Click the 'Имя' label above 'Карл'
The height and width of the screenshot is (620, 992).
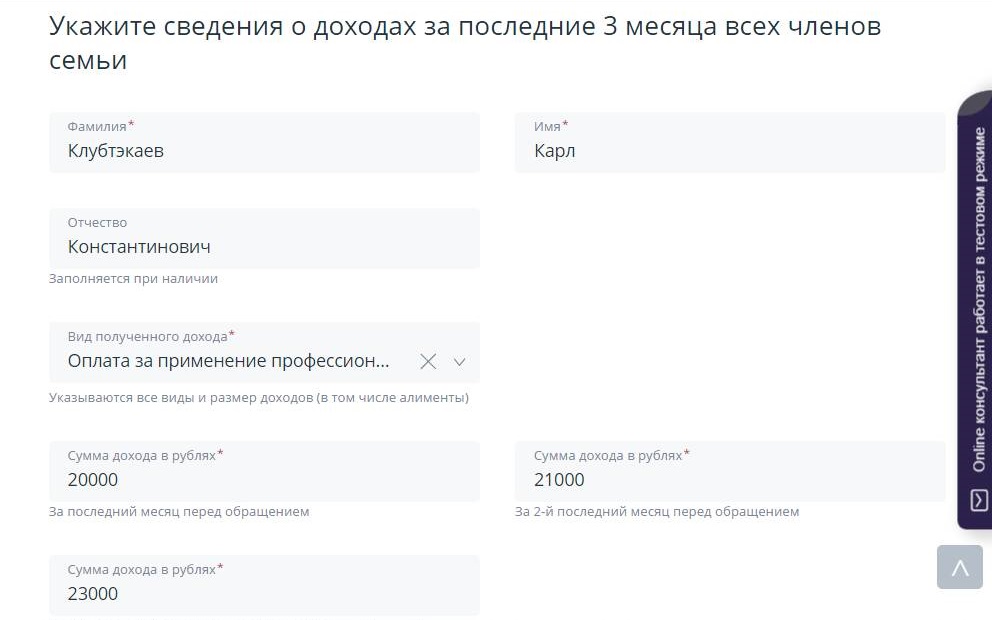(547, 127)
